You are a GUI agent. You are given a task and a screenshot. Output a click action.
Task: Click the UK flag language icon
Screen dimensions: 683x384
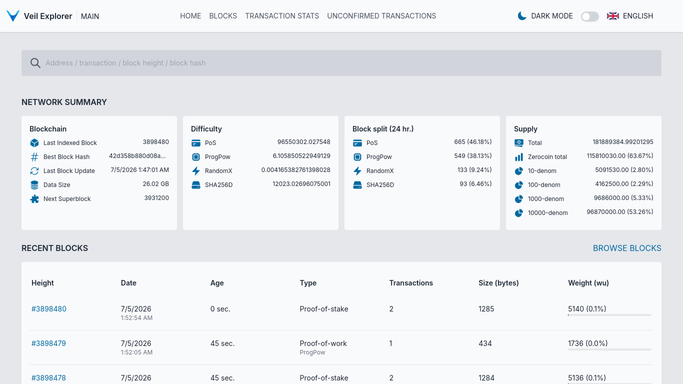[x=613, y=16]
